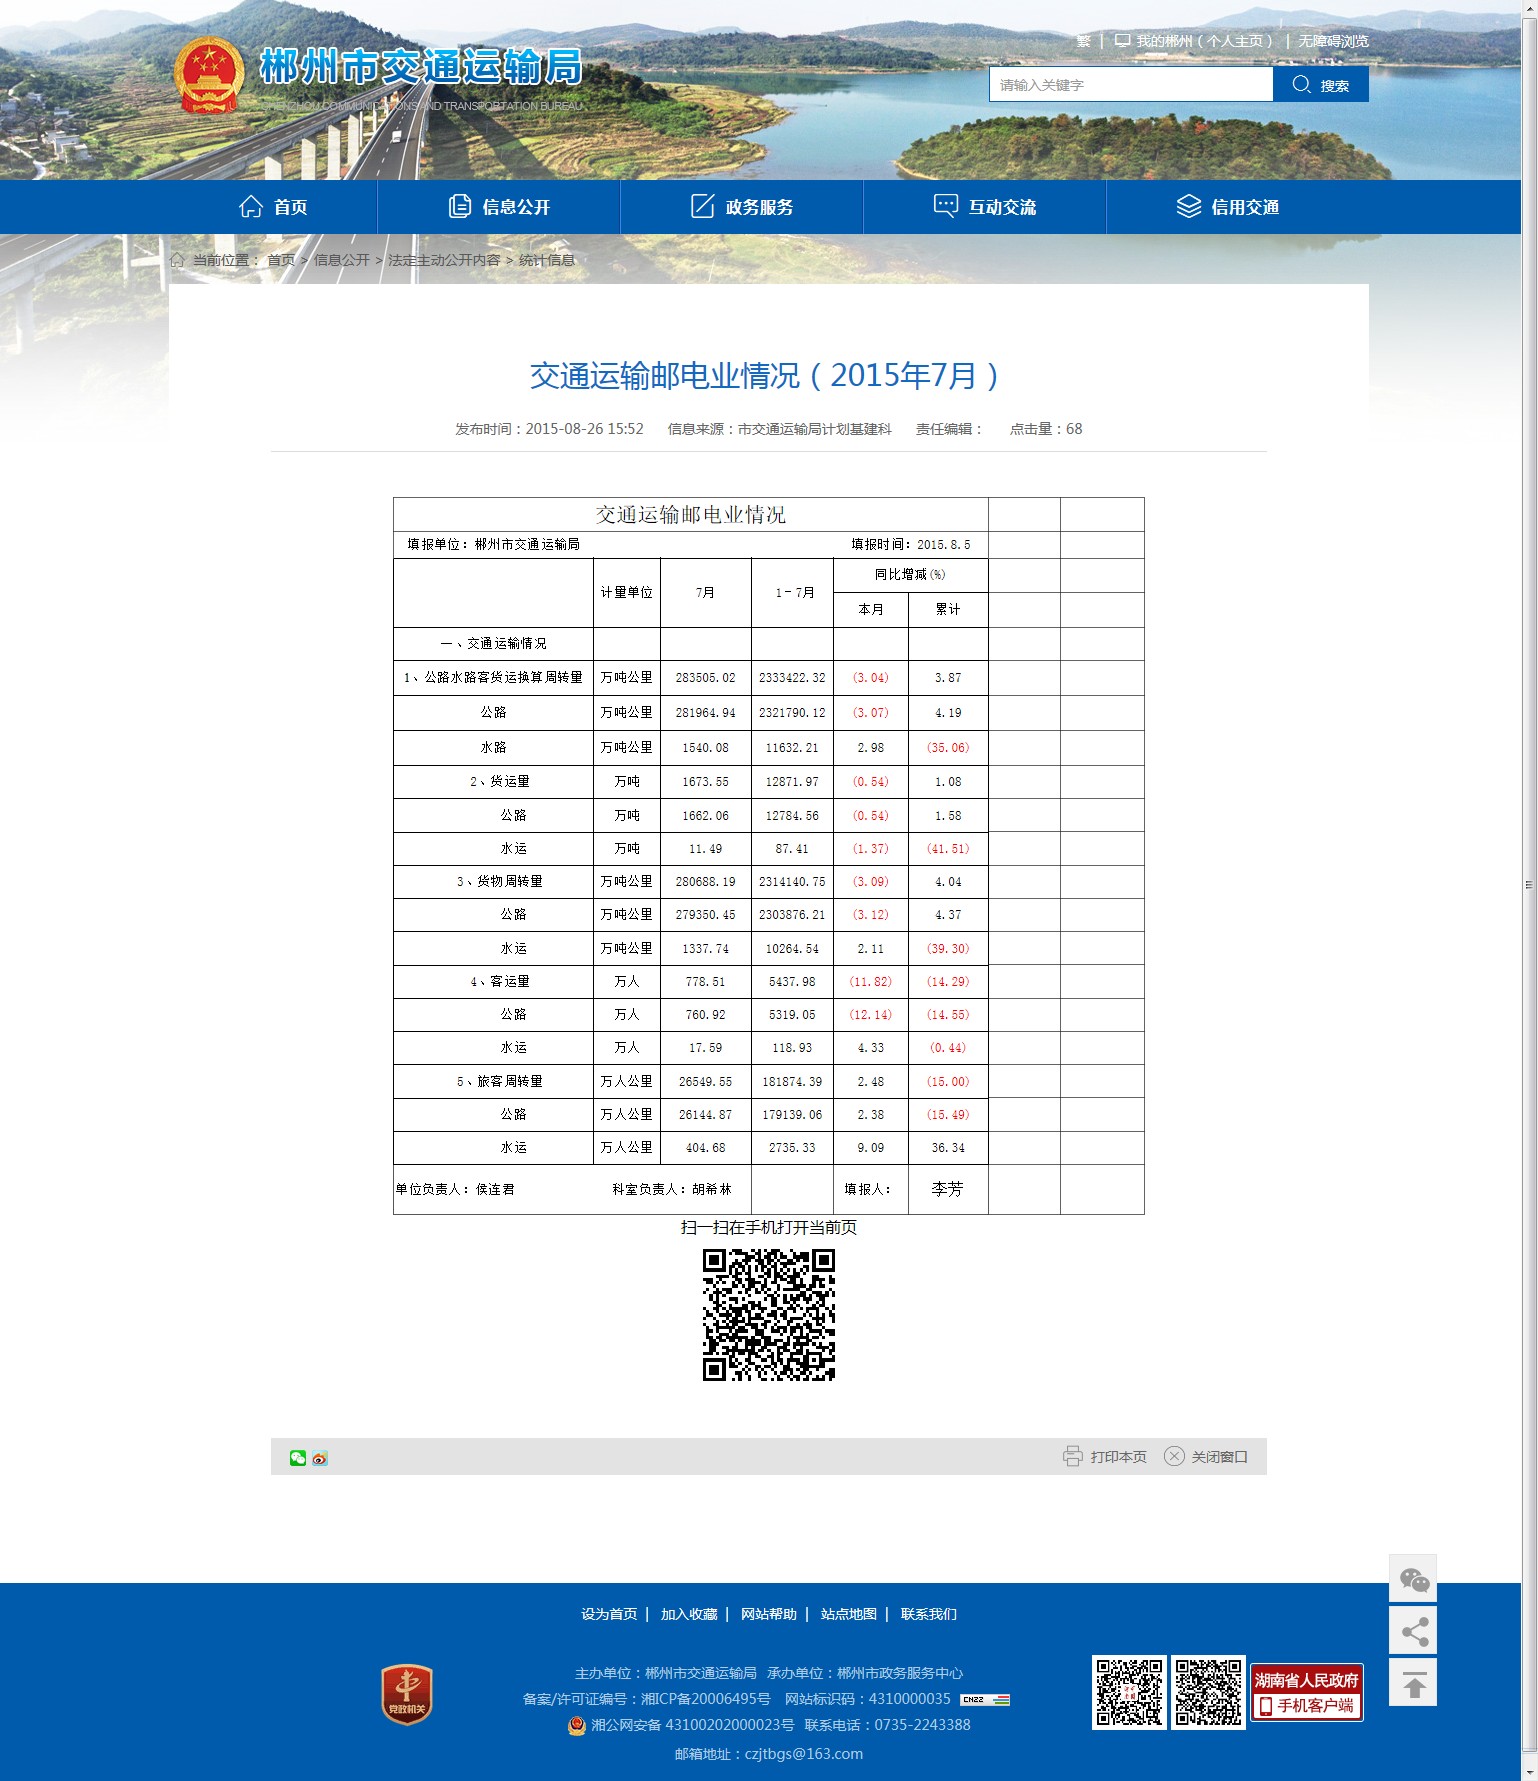1538x1781 pixels.
Task: Open the 首页 navigation menu item
Action: point(273,207)
